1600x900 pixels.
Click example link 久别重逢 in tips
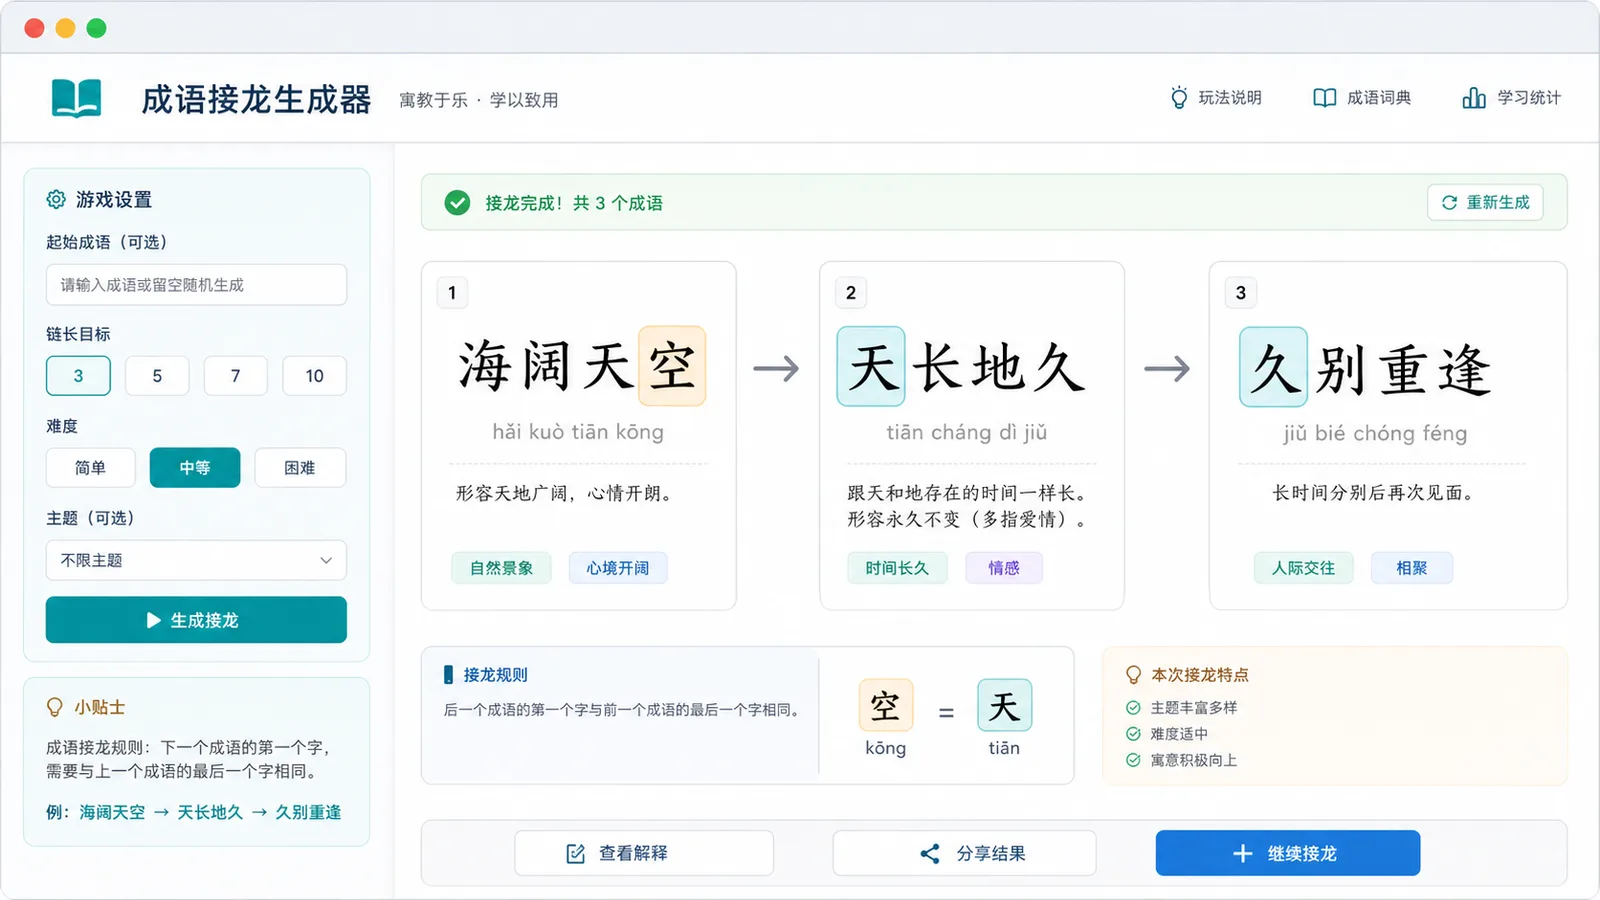(308, 813)
